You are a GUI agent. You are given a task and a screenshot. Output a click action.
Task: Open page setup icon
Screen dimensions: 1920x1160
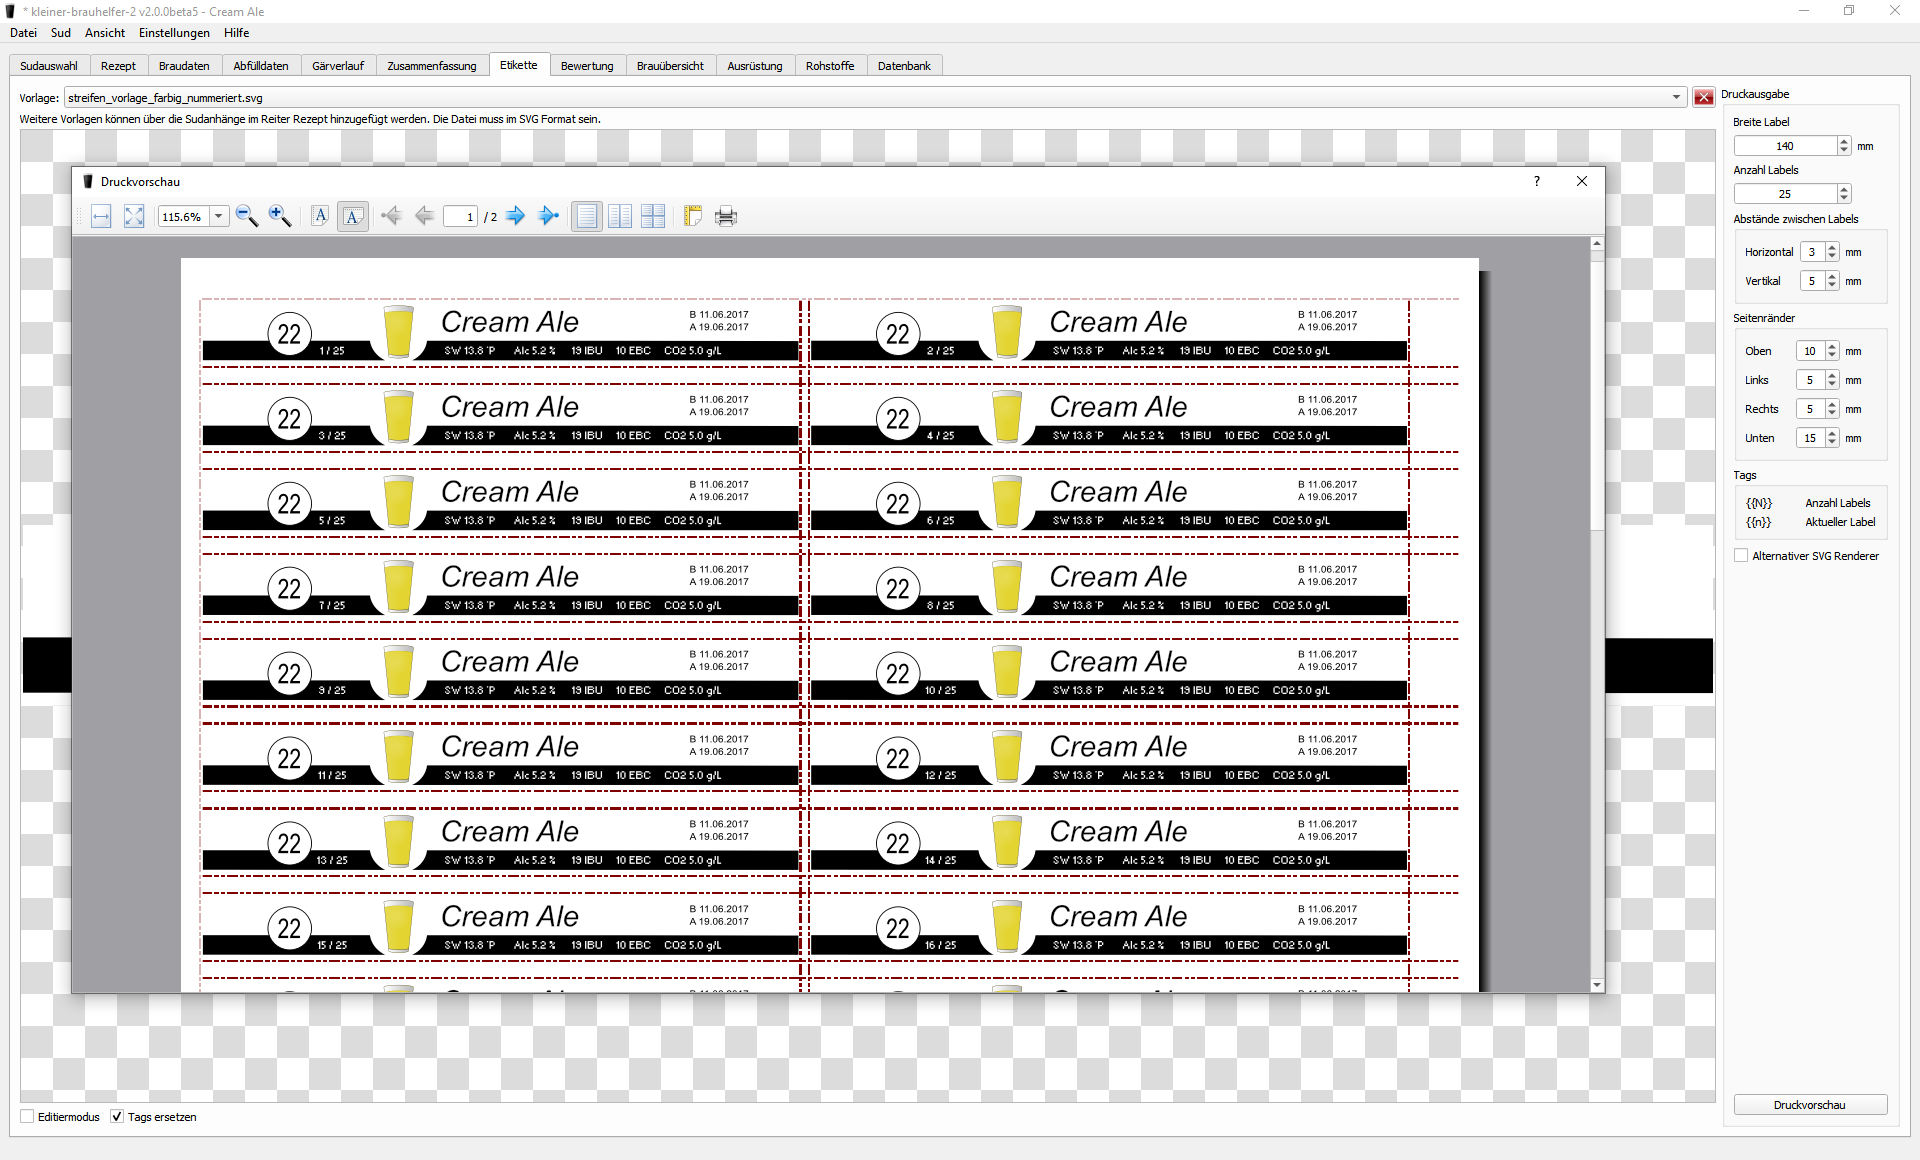692,216
